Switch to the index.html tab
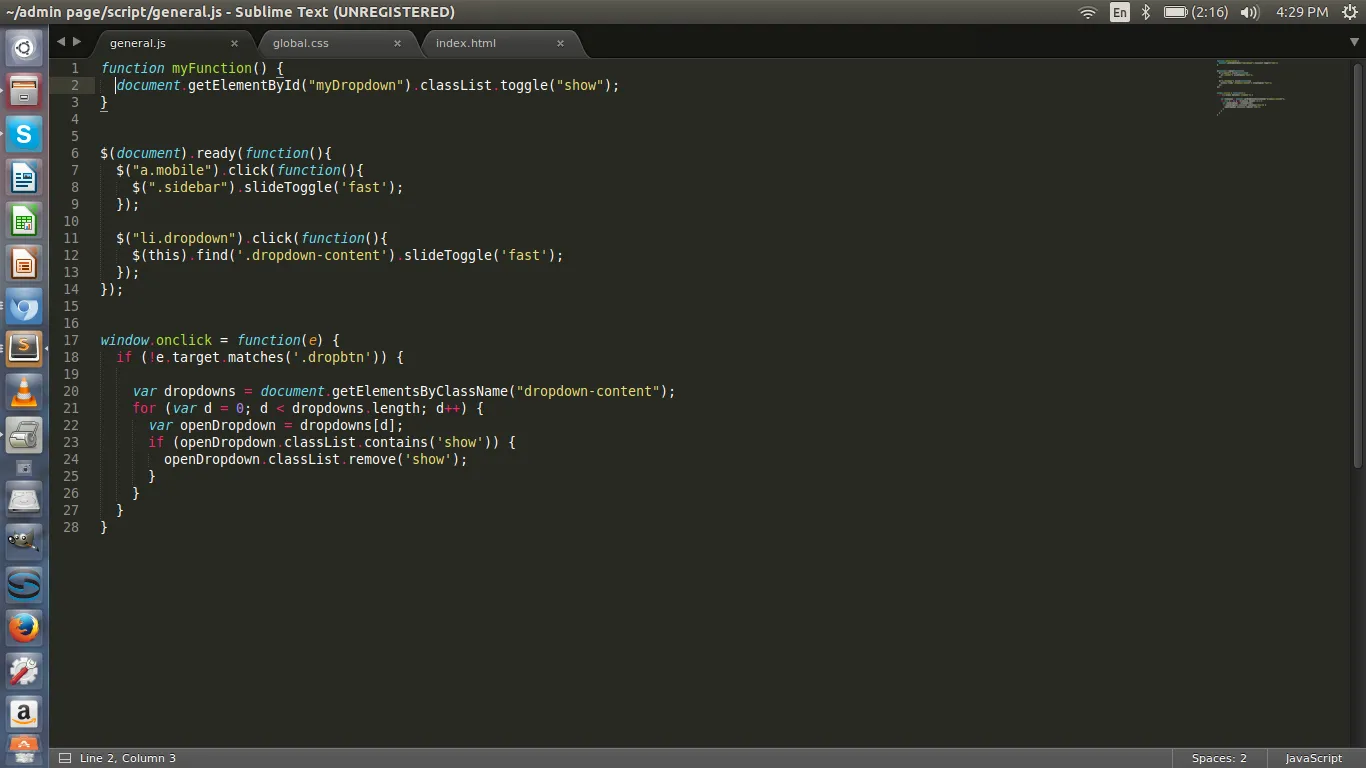This screenshot has width=1366, height=768. pyautogui.click(x=466, y=43)
